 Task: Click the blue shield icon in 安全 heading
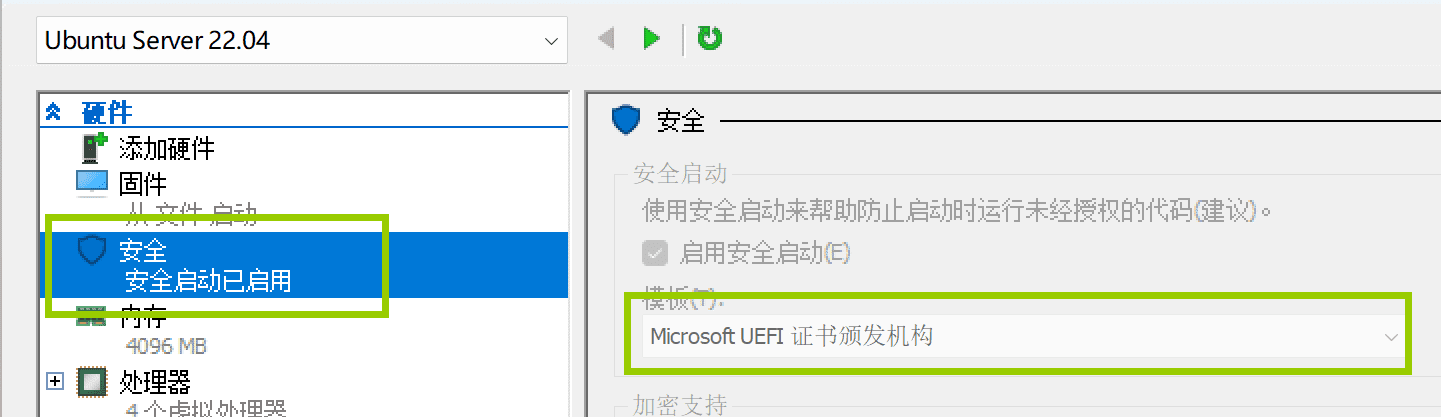coord(626,121)
